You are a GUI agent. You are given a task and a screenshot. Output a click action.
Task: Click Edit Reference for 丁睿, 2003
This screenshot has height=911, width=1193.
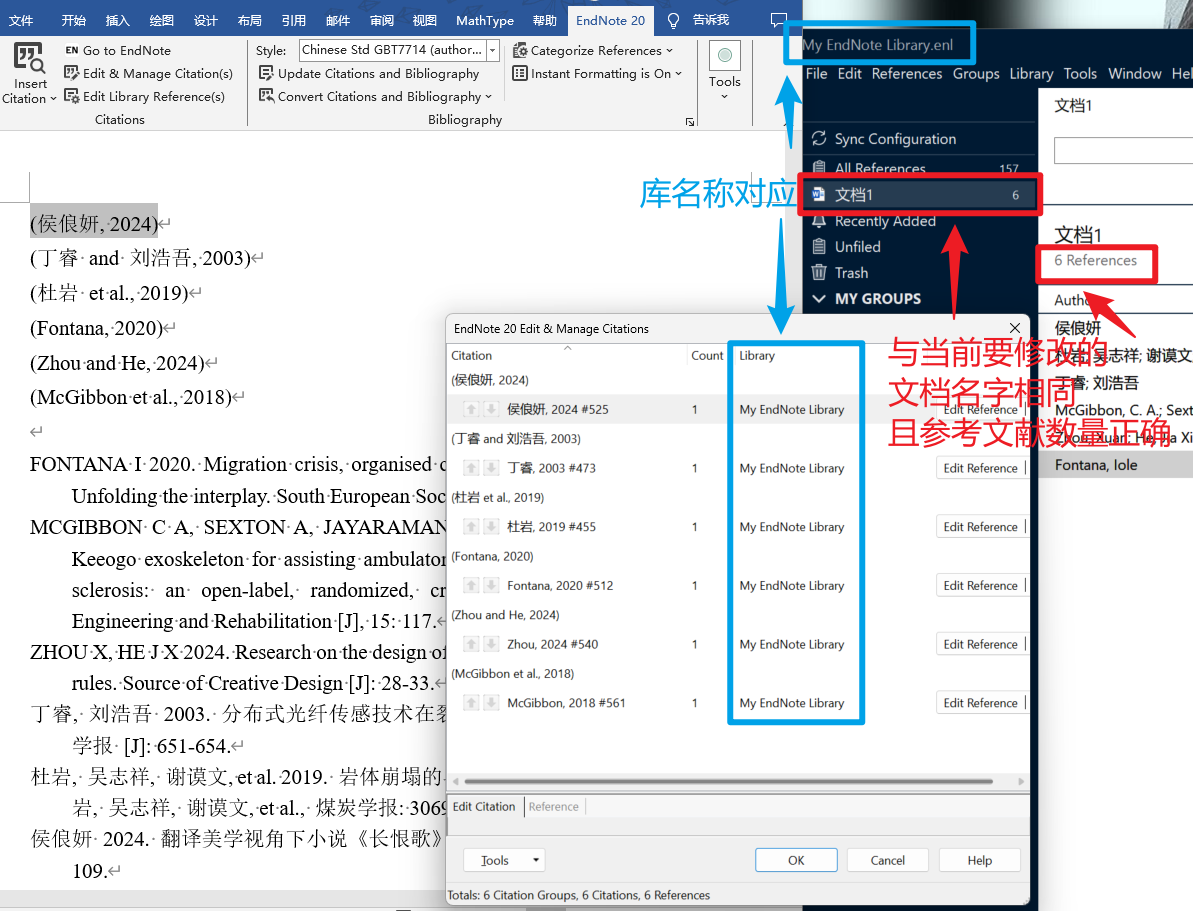click(x=980, y=468)
